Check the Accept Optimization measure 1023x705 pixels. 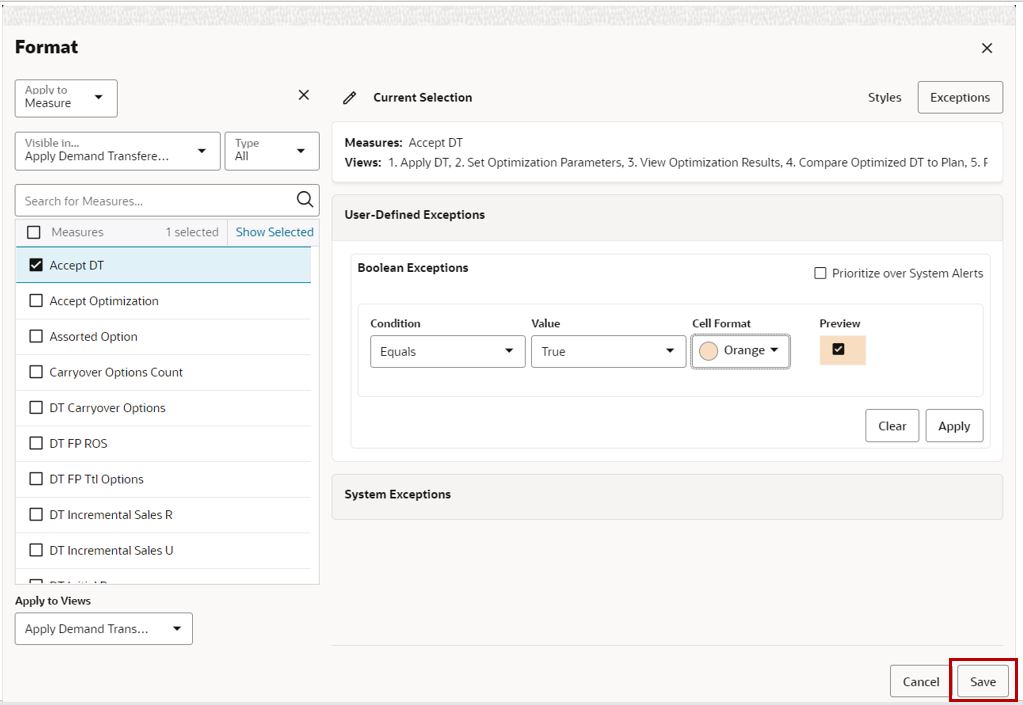(34, 300)
